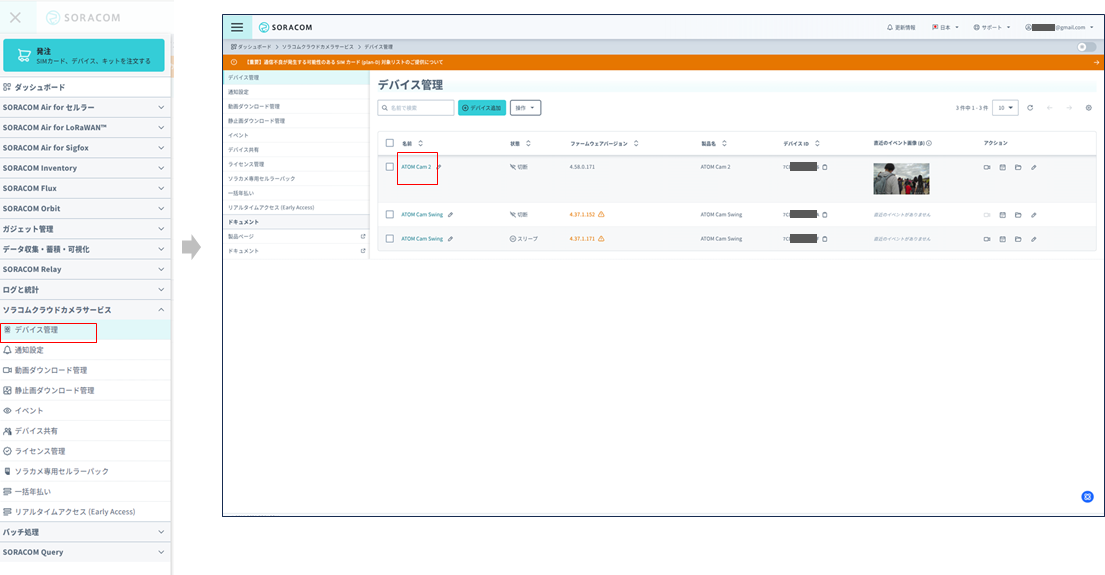Expand SORACOM Flux section
1105x575 pixels.
tap(85, 188)
